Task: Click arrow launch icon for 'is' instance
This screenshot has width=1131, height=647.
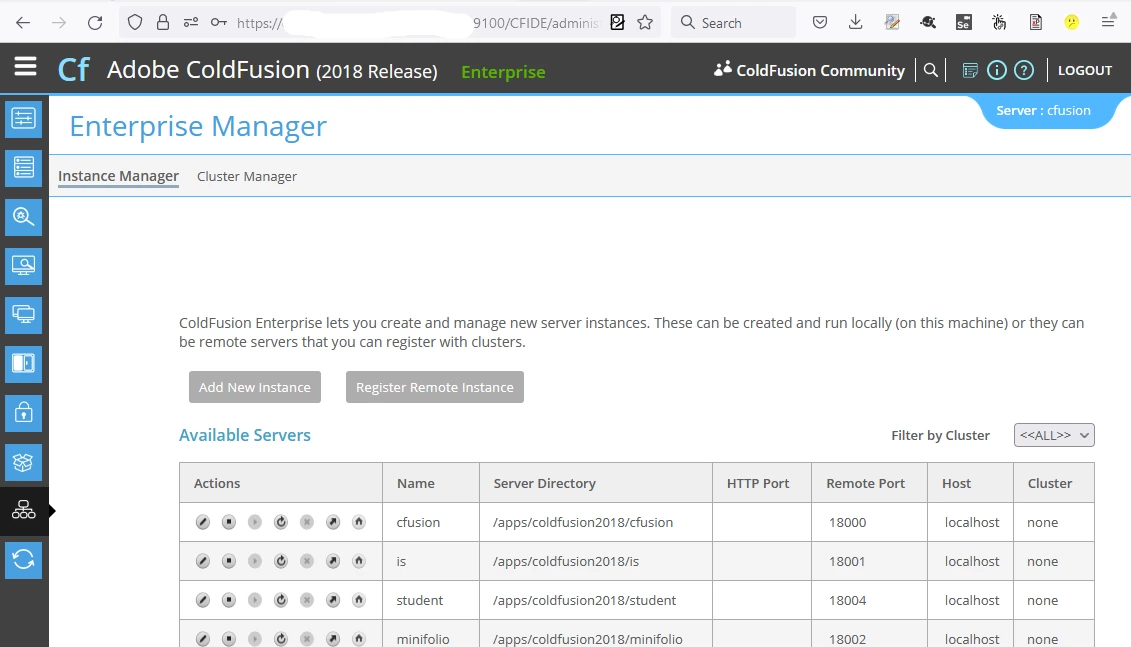Action: (333, 561)
